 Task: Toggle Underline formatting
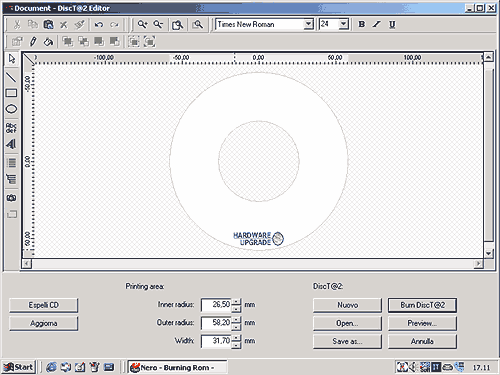point(392,24)
